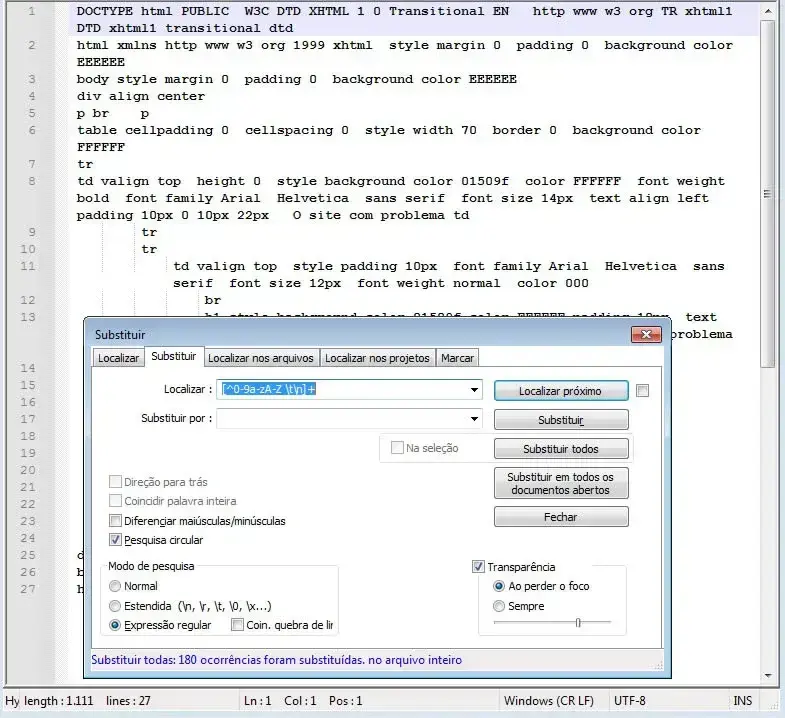Click the 'Substituir todos' button
This screenshot has height=718, width=785.
(561, 449)
